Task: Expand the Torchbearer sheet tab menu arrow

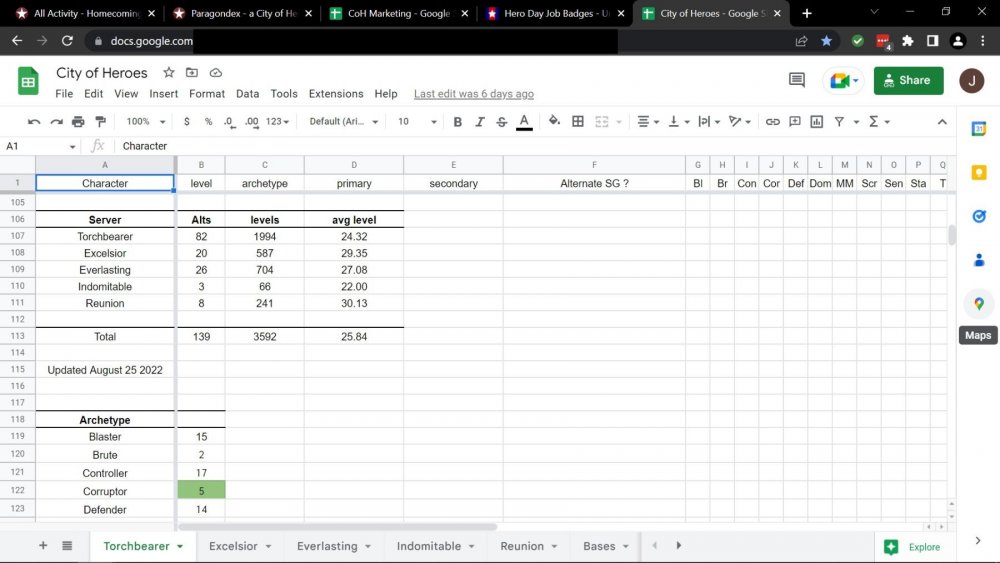Action: [x=180, y=547]
